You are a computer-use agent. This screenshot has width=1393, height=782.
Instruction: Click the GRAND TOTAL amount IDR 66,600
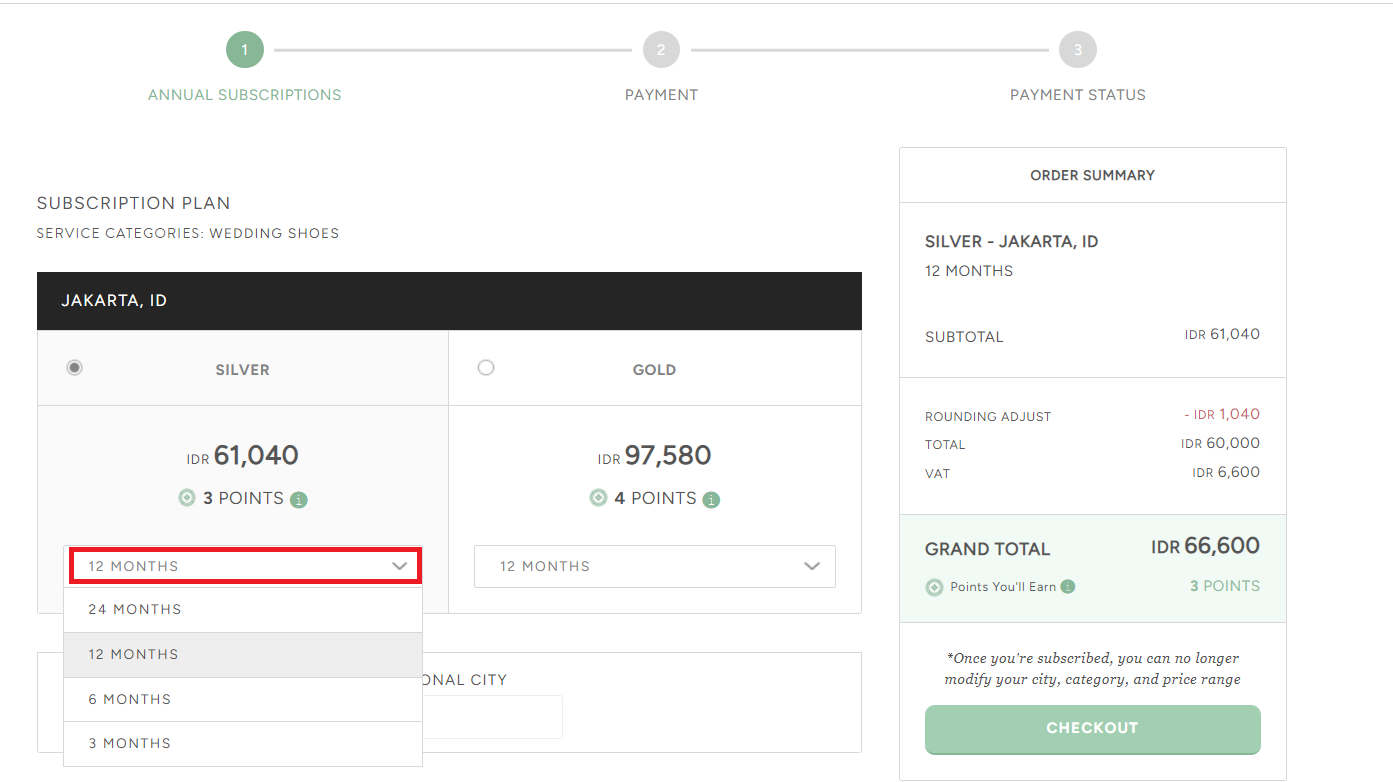coord(1205,546)
